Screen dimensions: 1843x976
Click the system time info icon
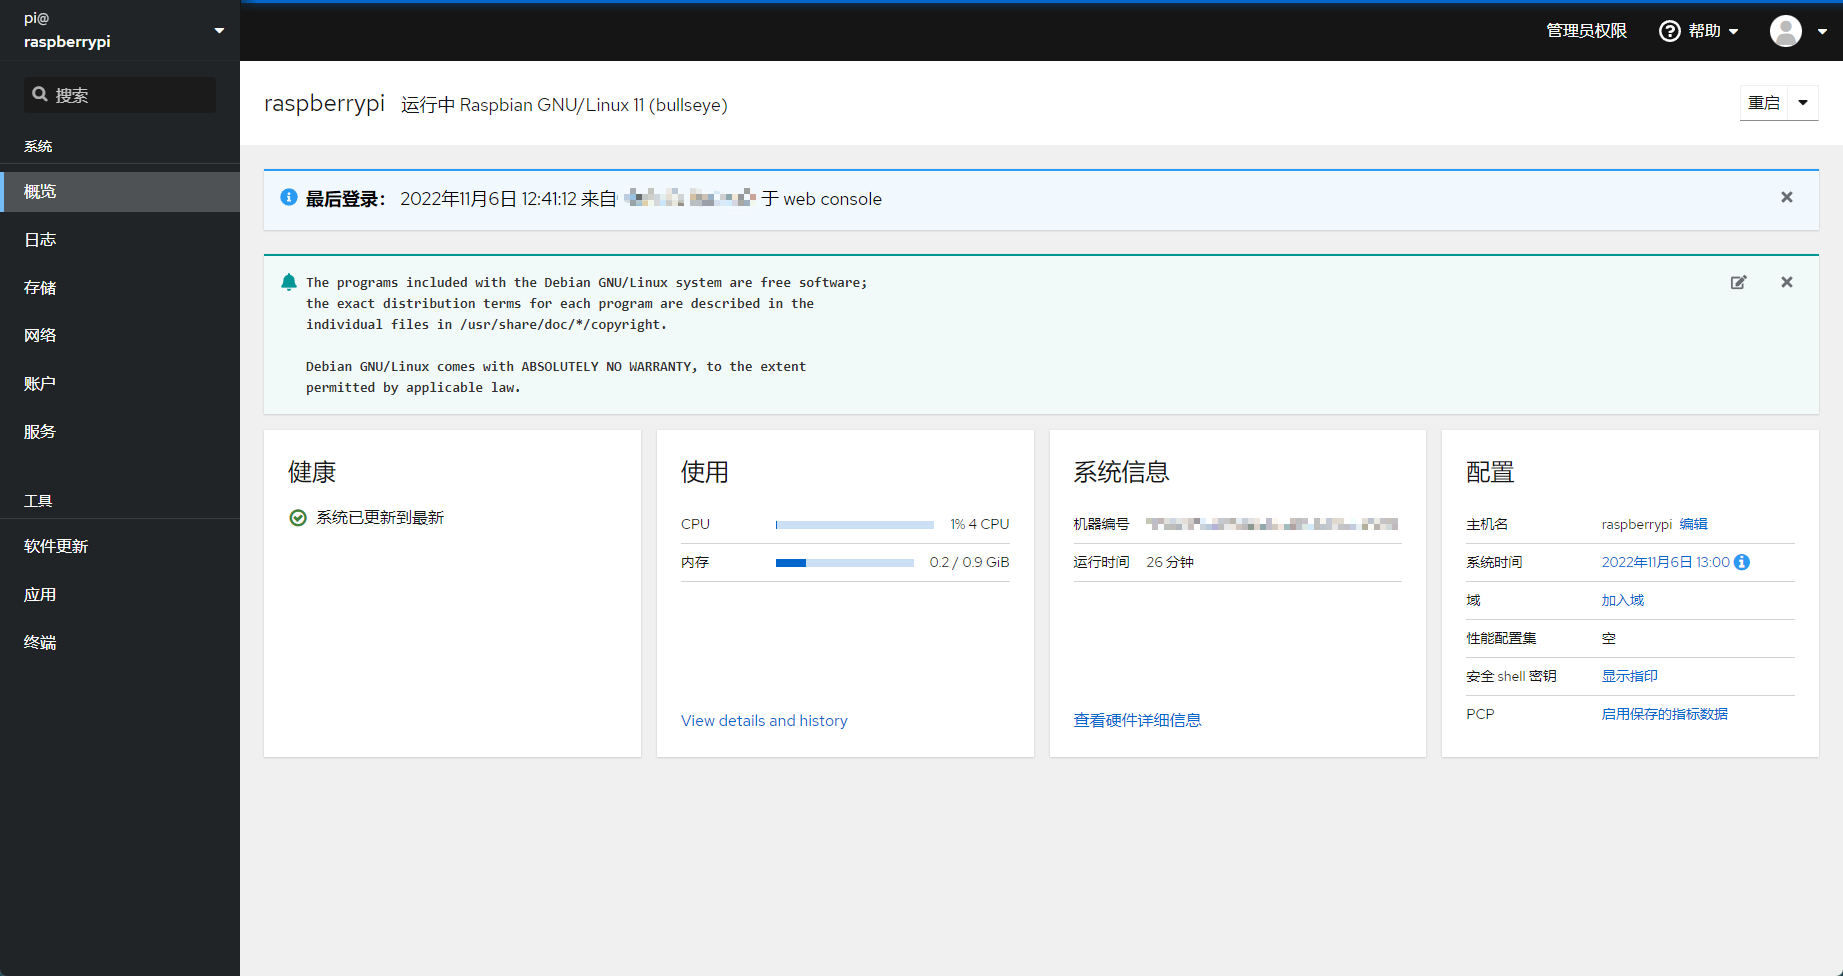1742,562
